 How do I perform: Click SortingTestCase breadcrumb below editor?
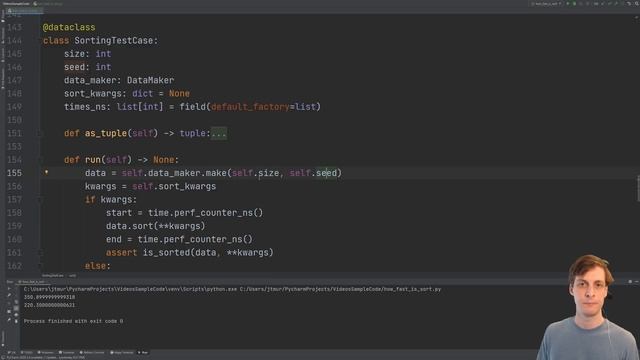tap(53, 276)
